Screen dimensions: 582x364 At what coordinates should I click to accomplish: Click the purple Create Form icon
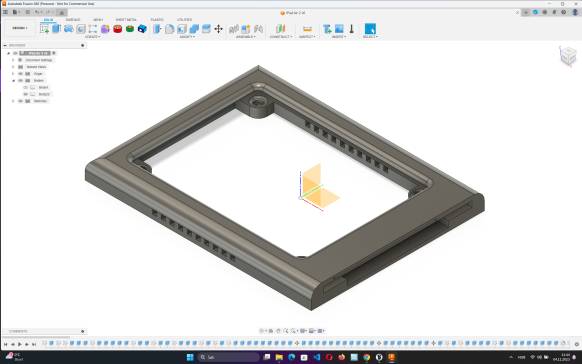105,29
